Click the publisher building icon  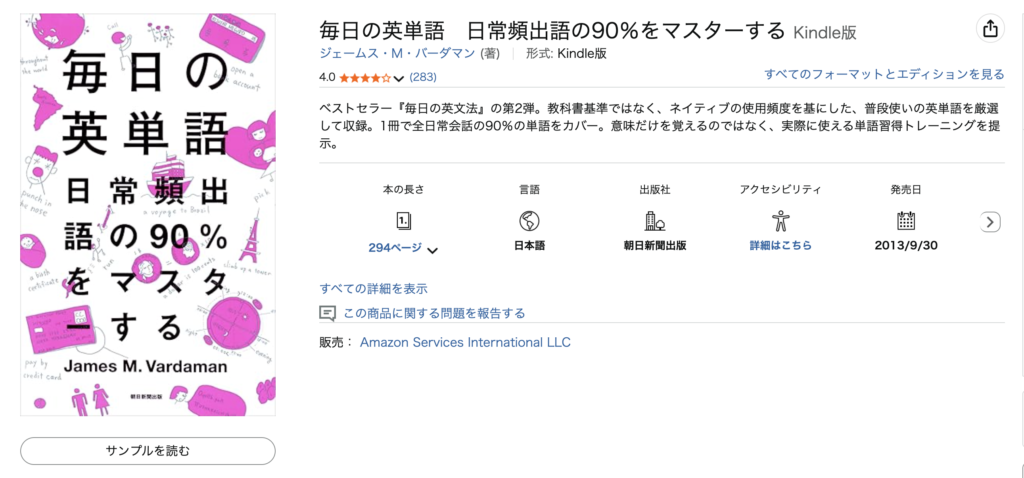click(x=655, y=221)
